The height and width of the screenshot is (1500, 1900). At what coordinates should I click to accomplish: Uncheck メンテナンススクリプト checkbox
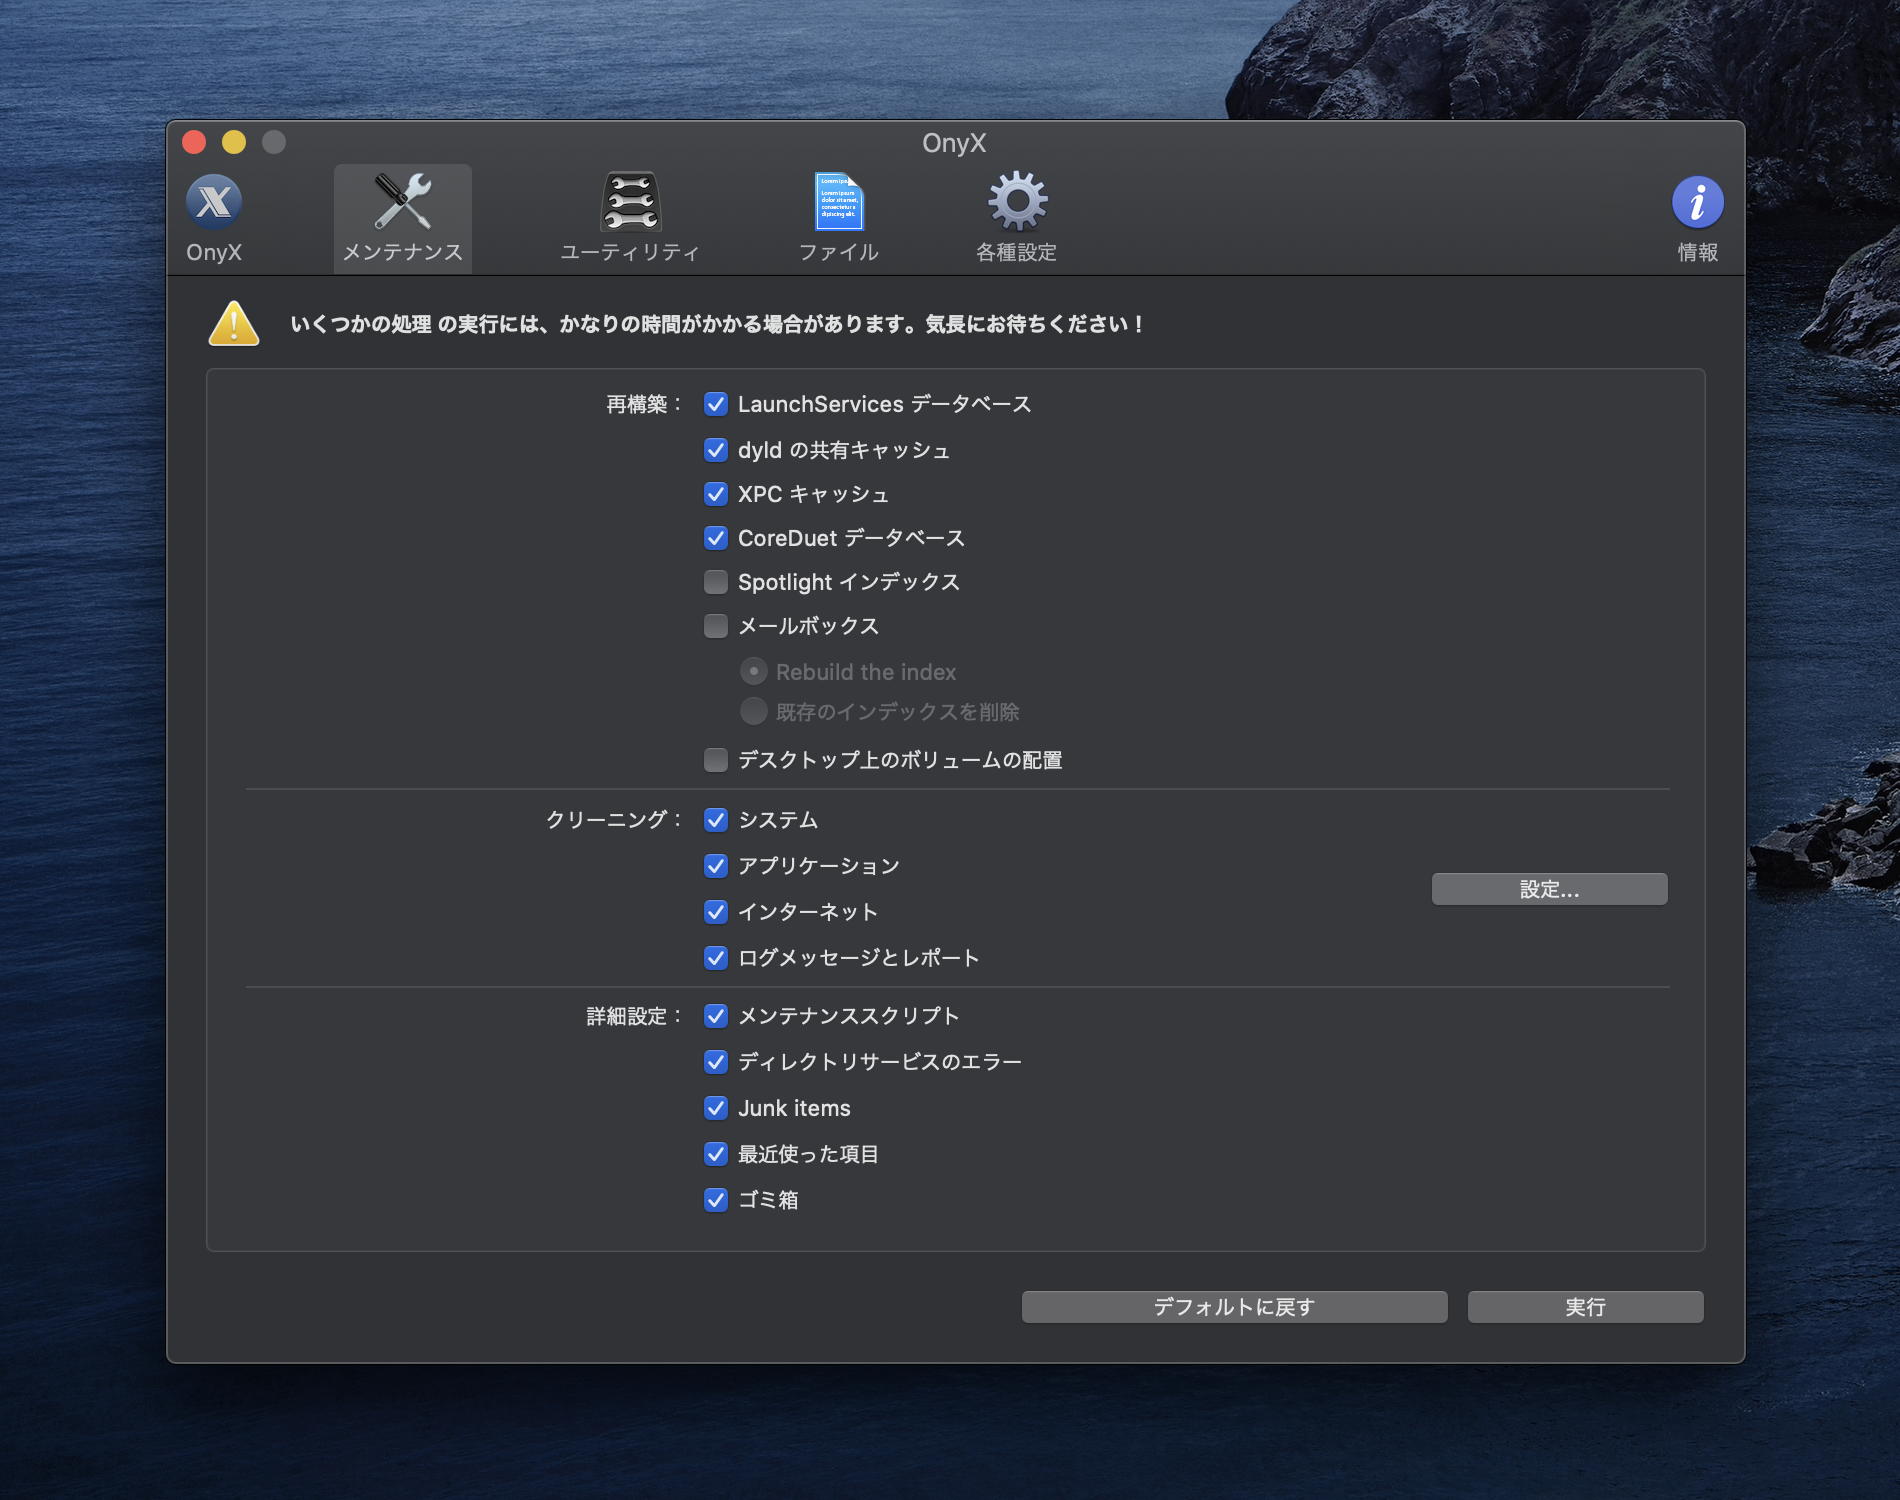pyautogui.click(x=716, y=1016)
